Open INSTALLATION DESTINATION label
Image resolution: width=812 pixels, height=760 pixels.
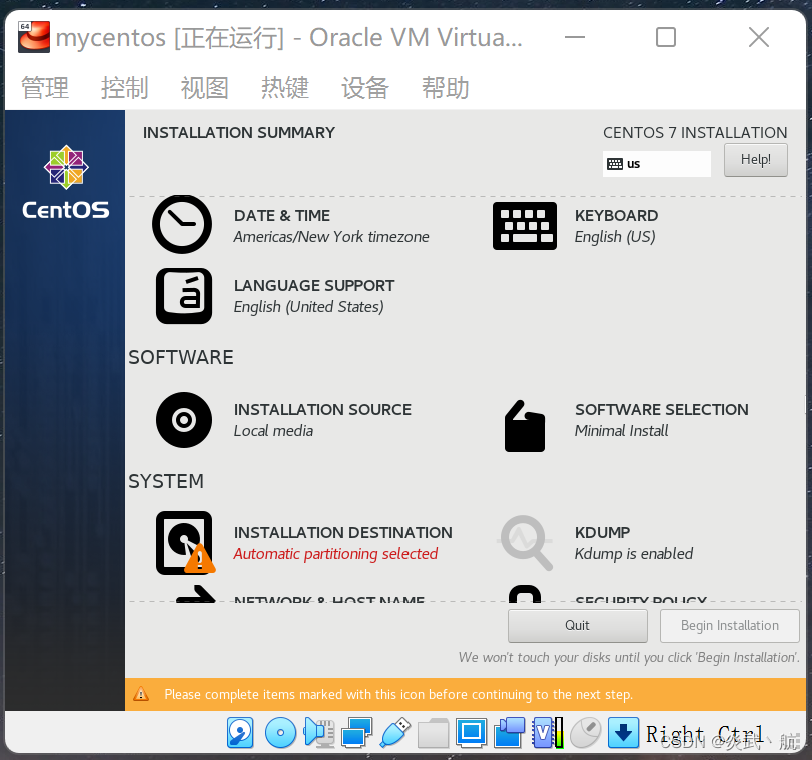point(343,532)
